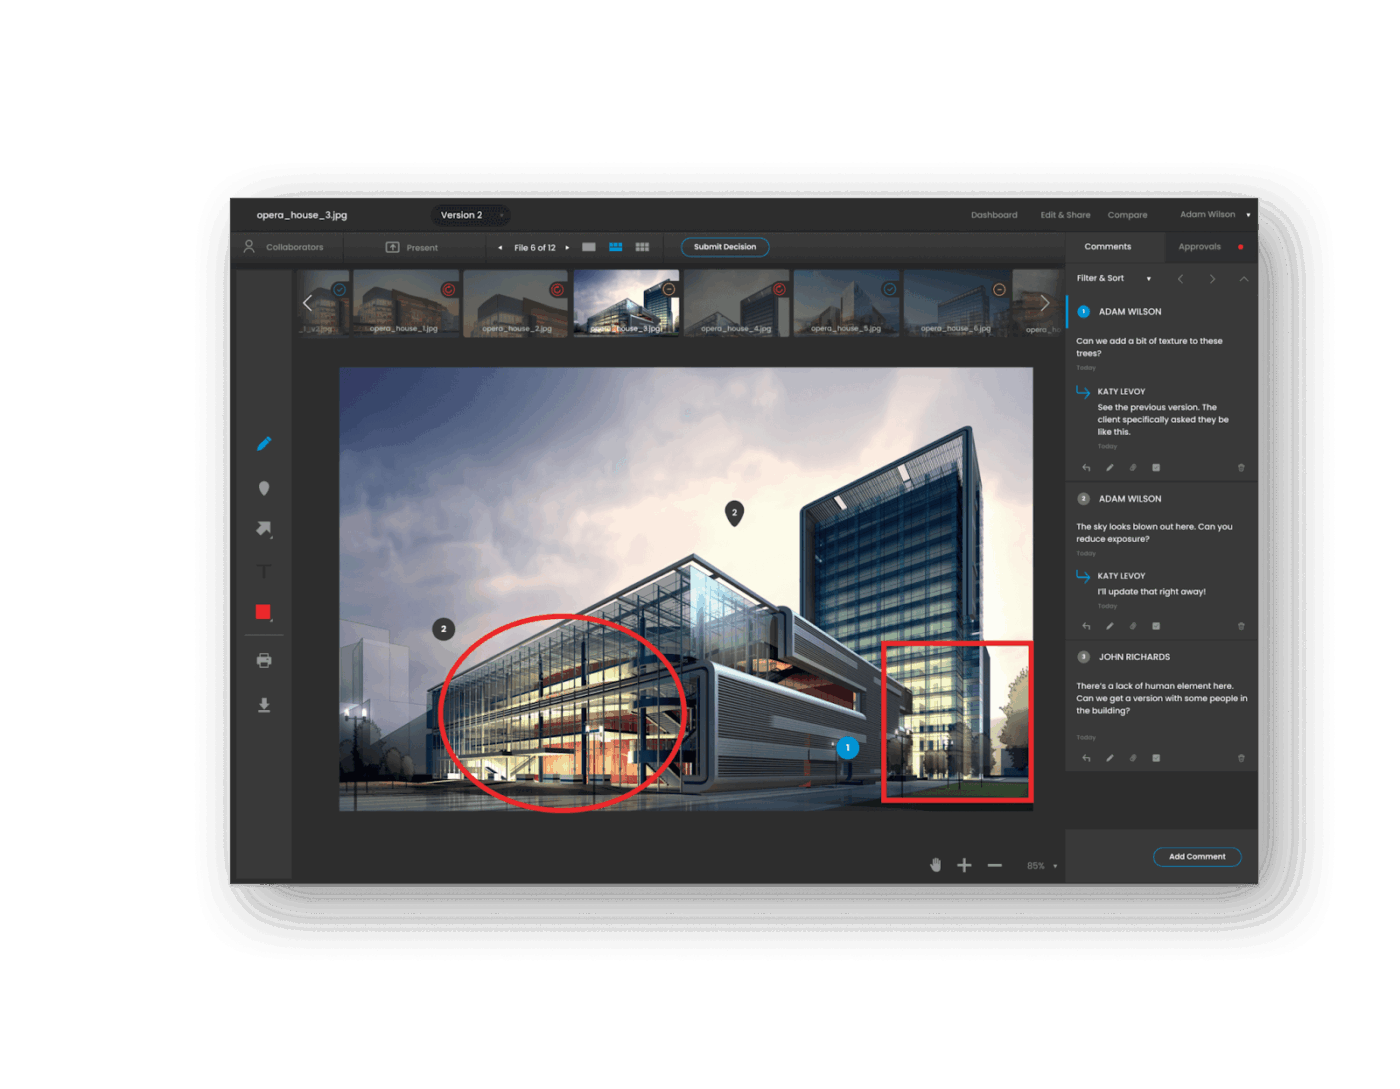Open the Collaborators panel
Viewport: 1400px width, 1089px height.
point(284,247)
